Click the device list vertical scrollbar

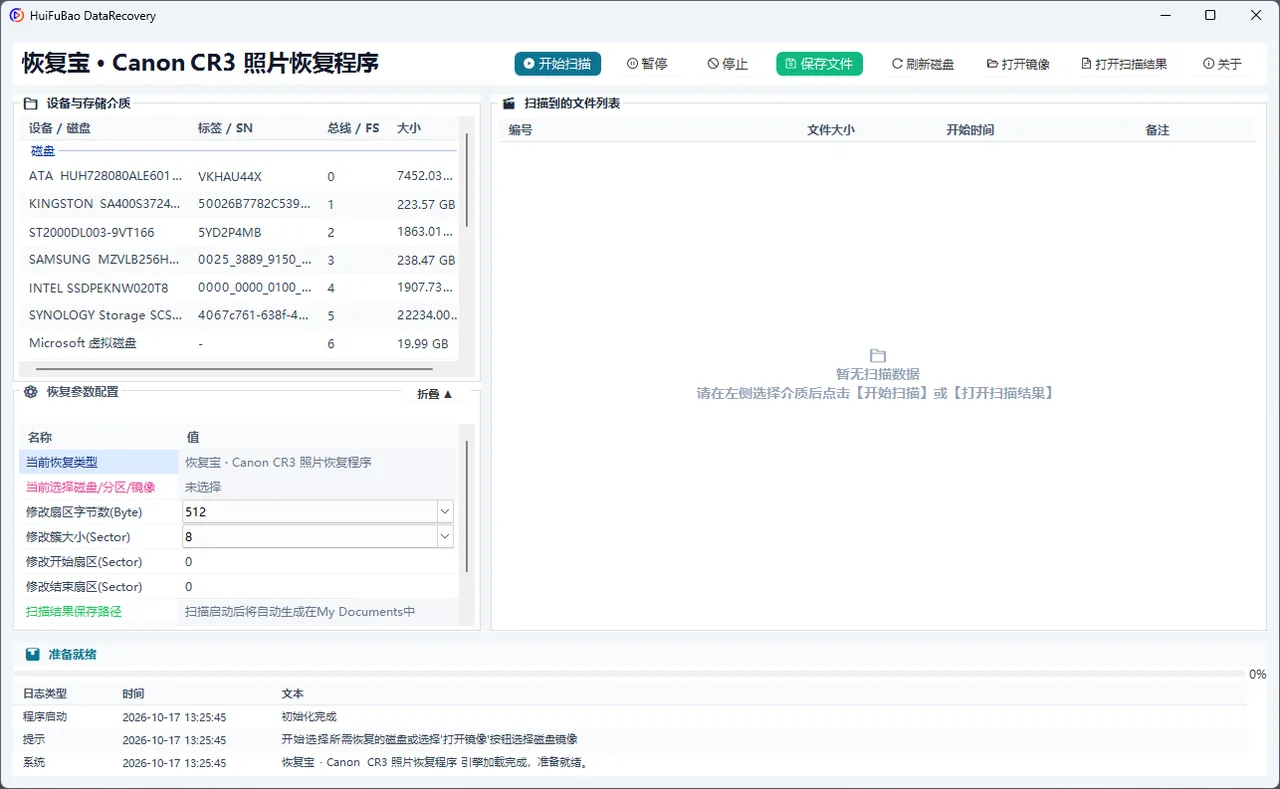[x=465, y=180]
